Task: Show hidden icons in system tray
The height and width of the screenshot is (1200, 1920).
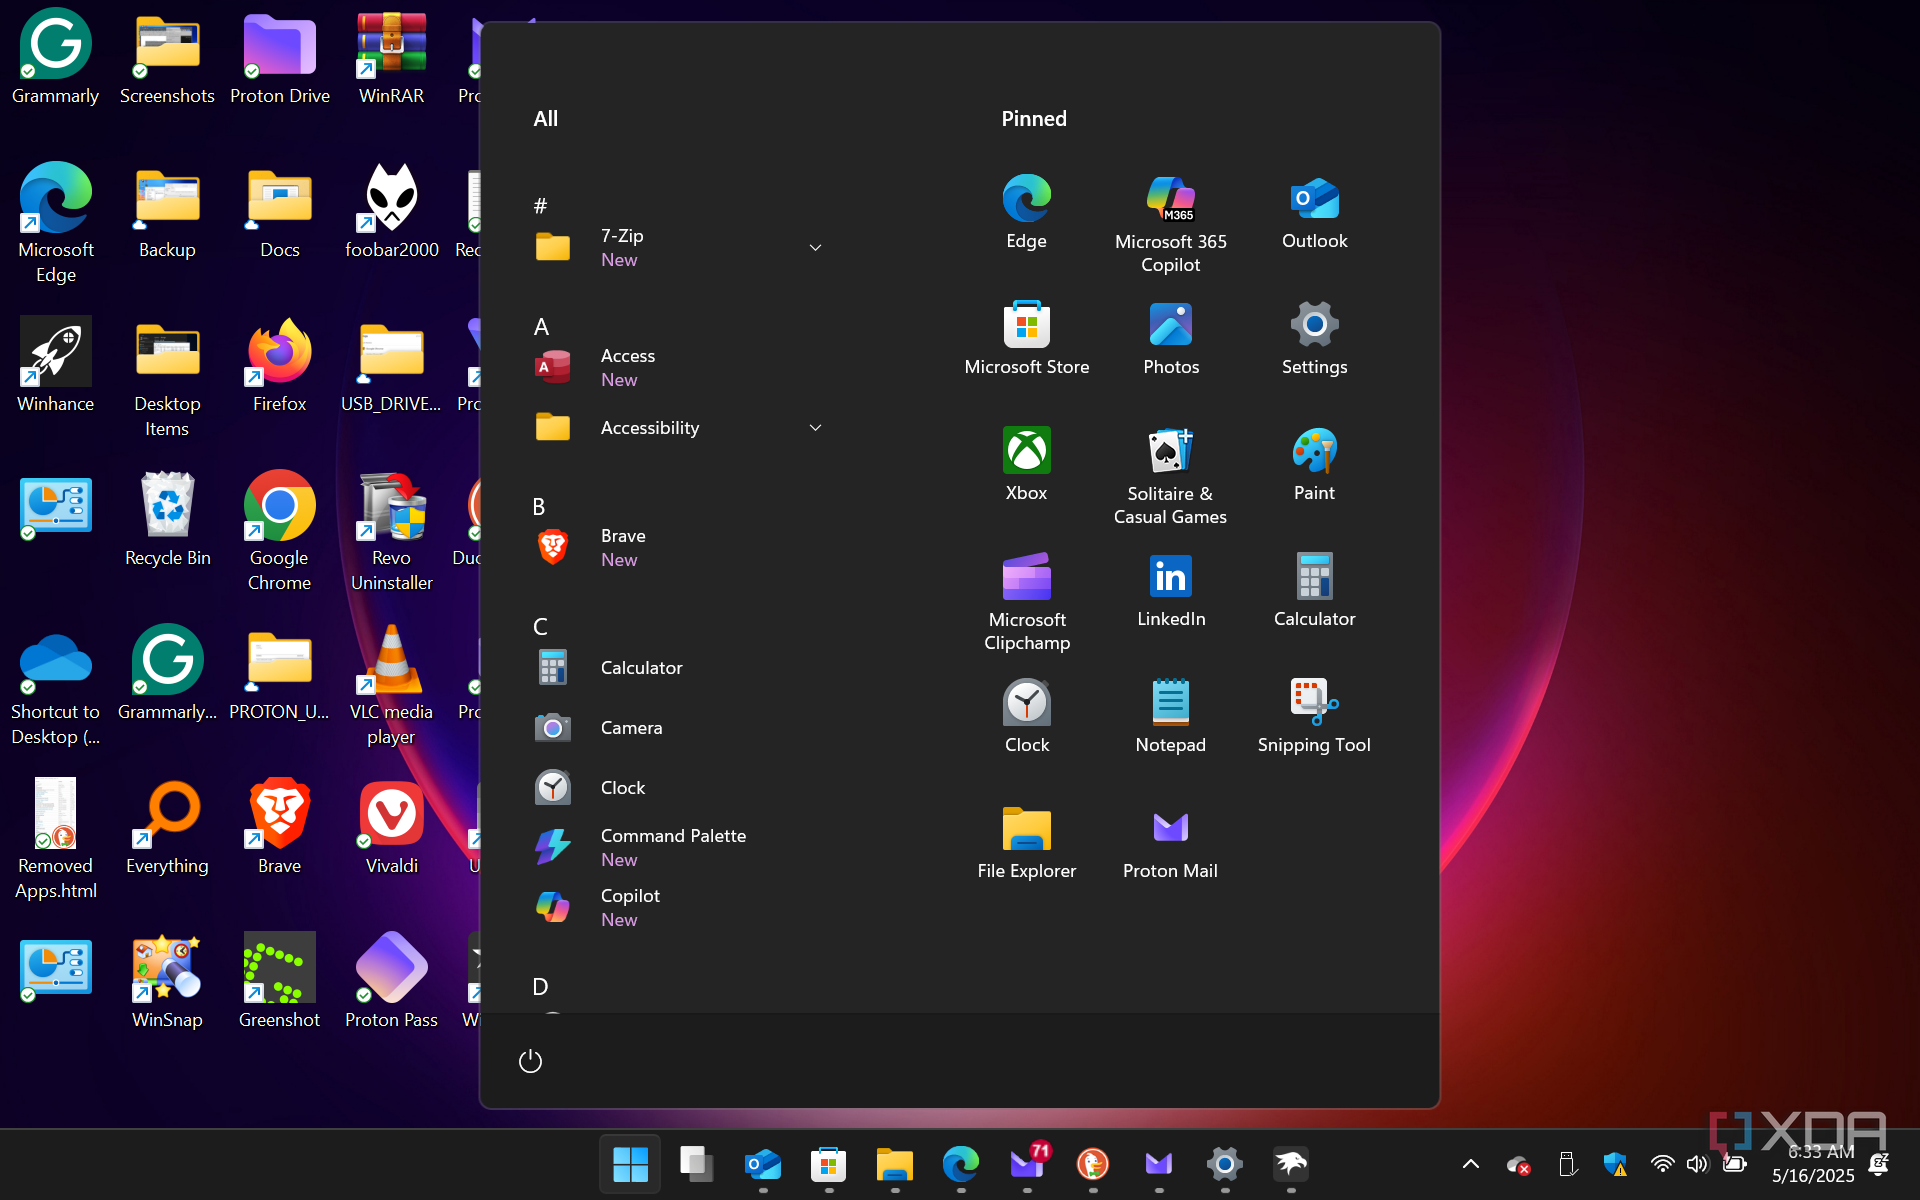Action: click(x=1470, y=1164)
